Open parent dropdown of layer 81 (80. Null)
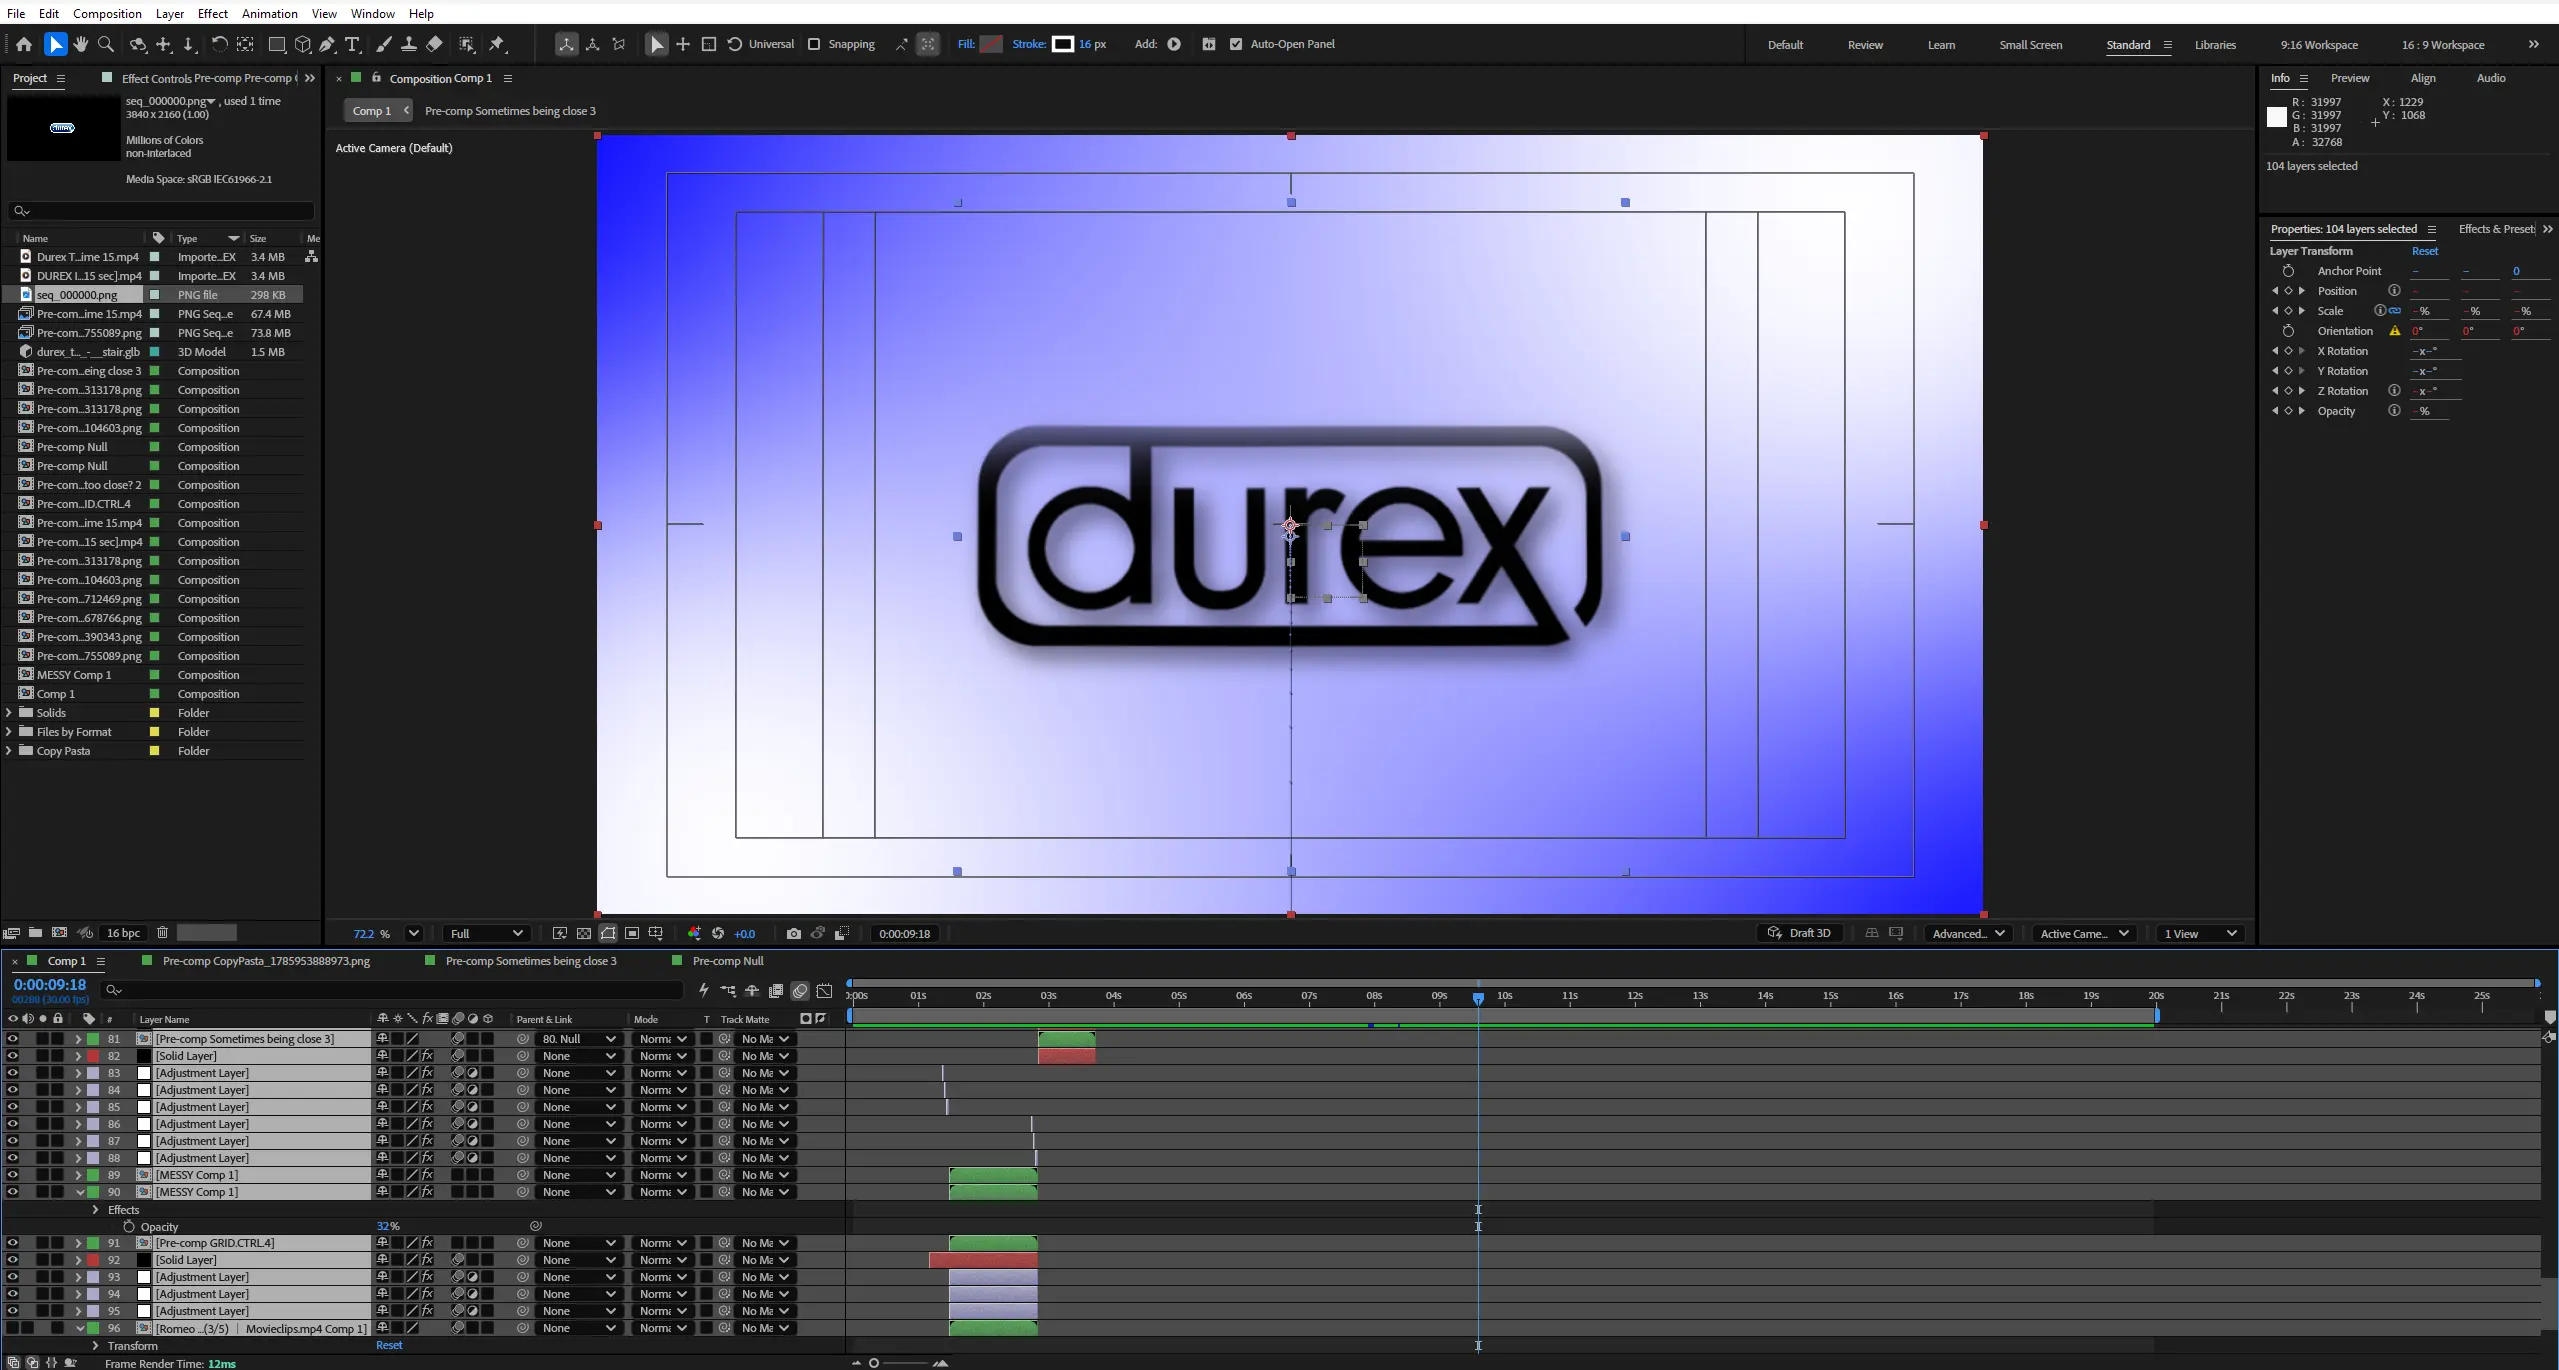 point(579,1039)
